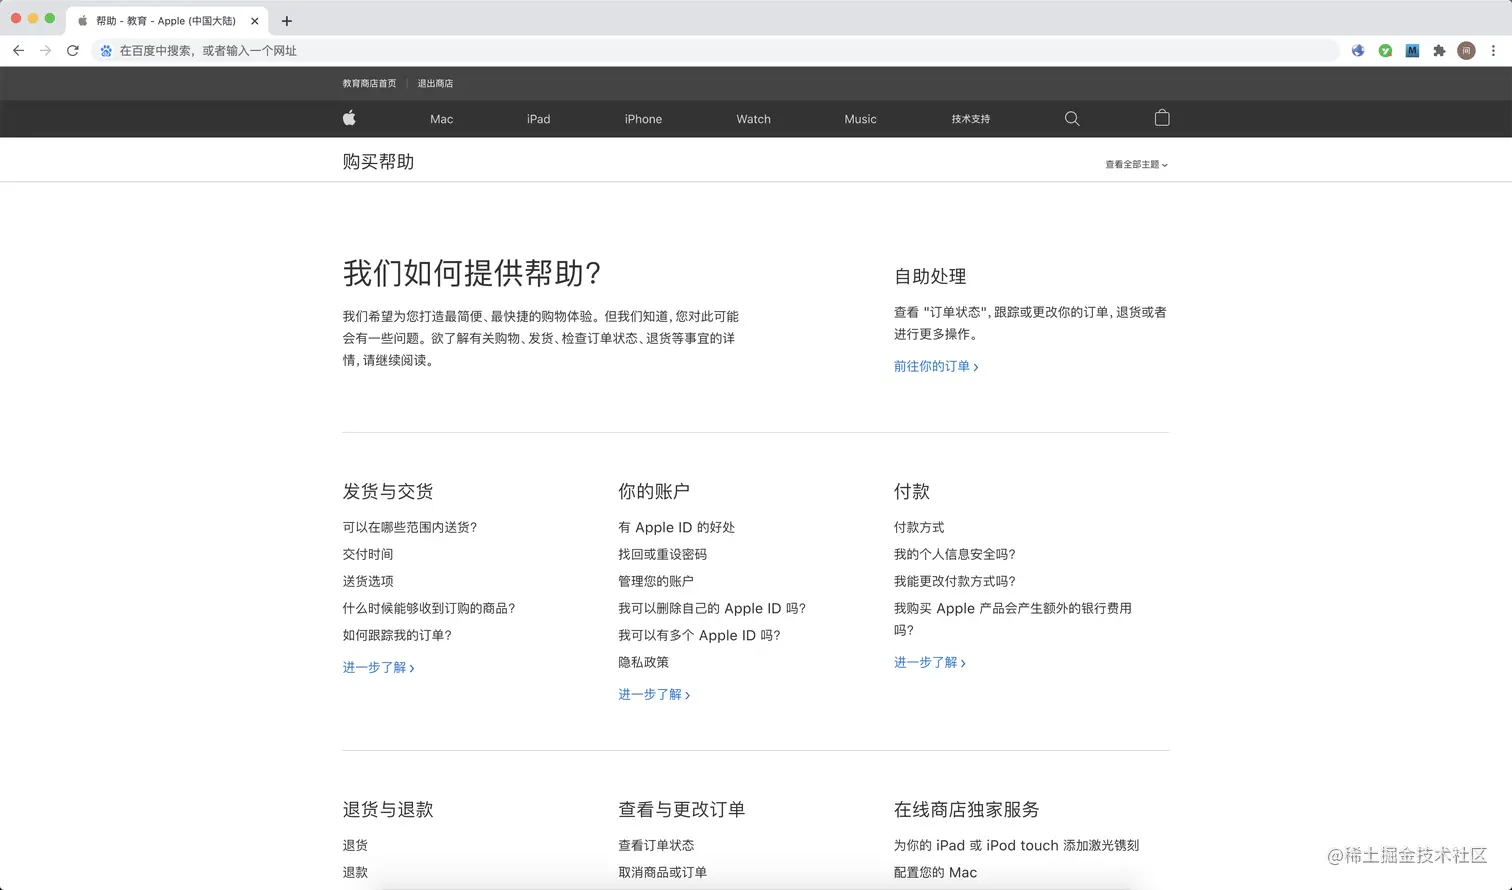1512x890 pixels.
Task: Open the 配置您的 Mac link
Action: pyautogui.click(x=936, y=873)
